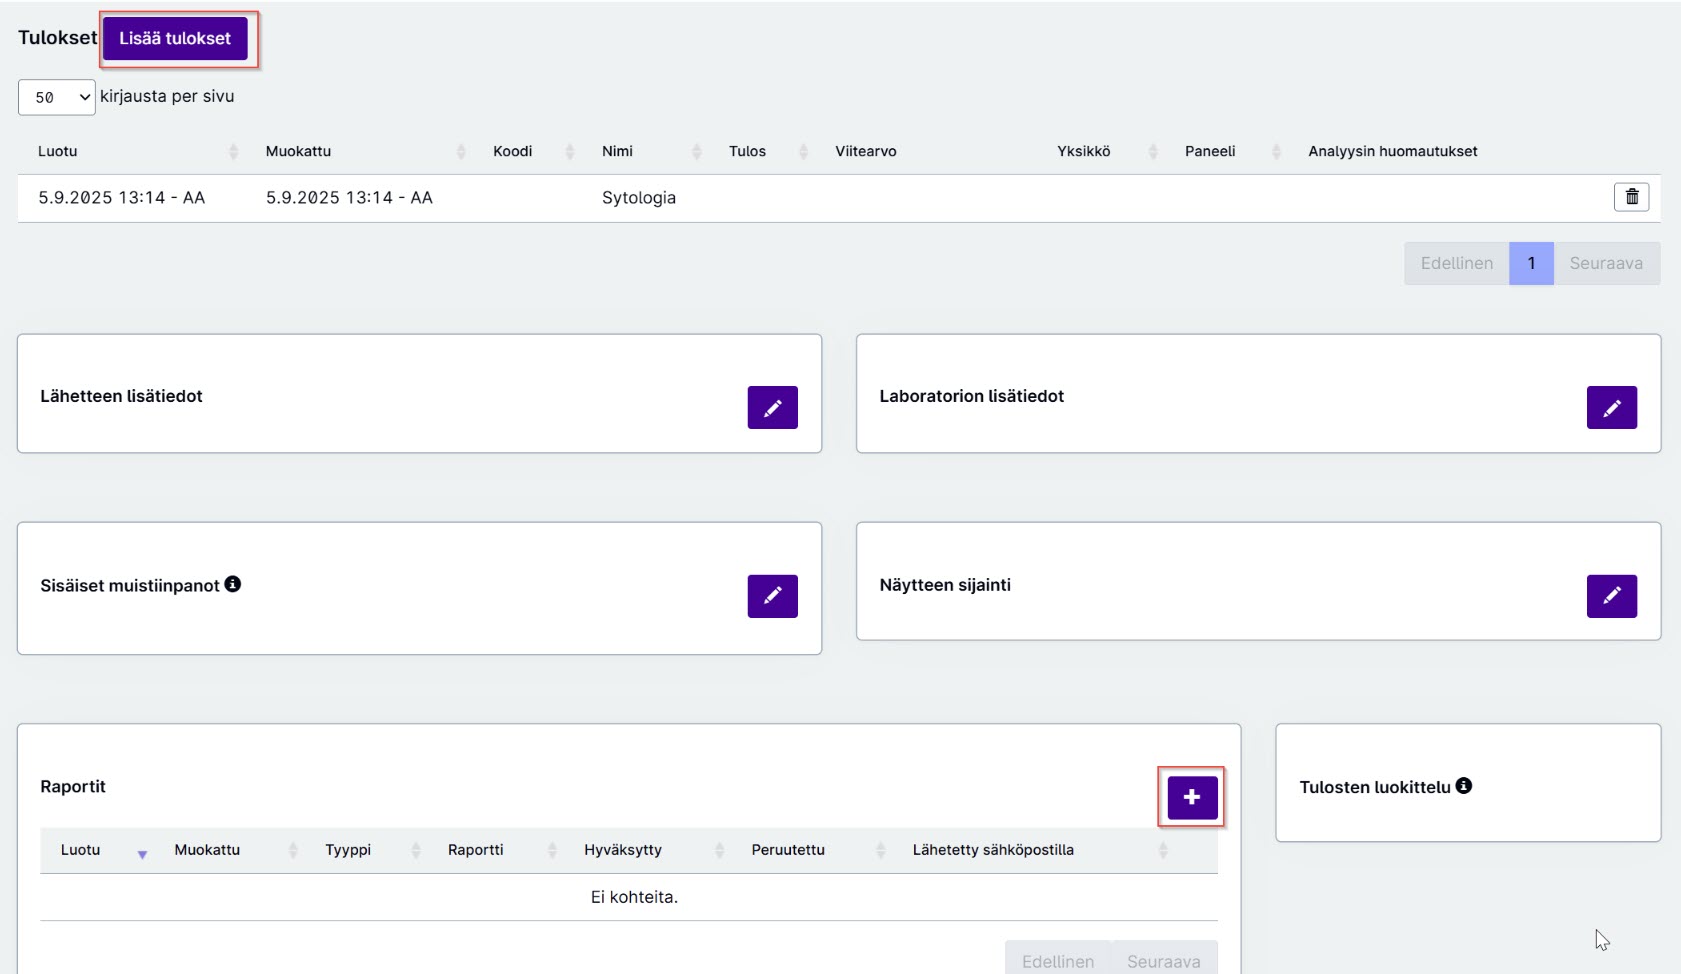Edit Laboratorion lisätiedot with pencil icon
This screenshot has height=974, width=1681.
[x=1611, y=407]
